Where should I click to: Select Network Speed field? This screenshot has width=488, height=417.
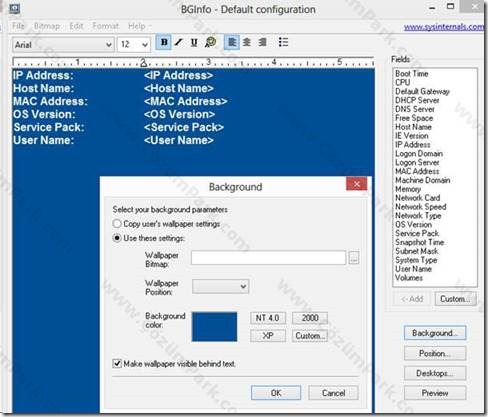[x=421, y=207]
